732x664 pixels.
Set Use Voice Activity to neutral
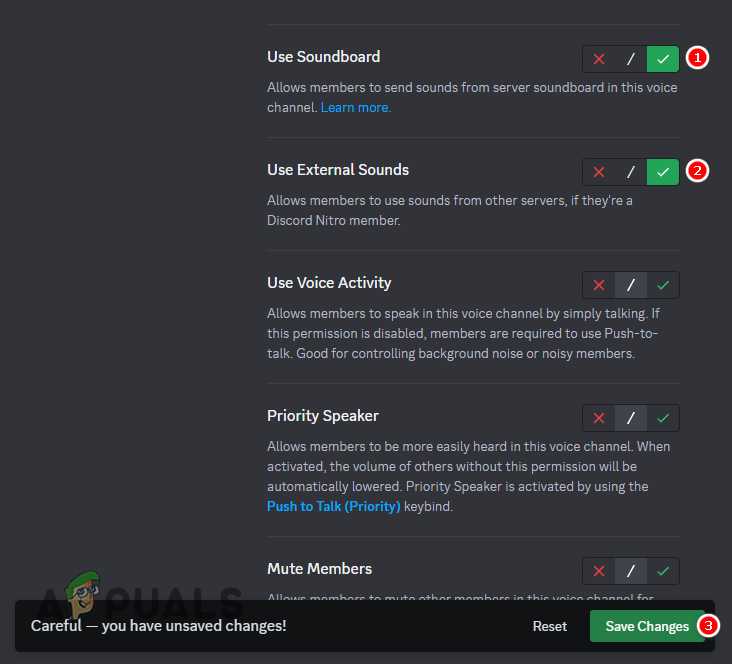(631, 285)
